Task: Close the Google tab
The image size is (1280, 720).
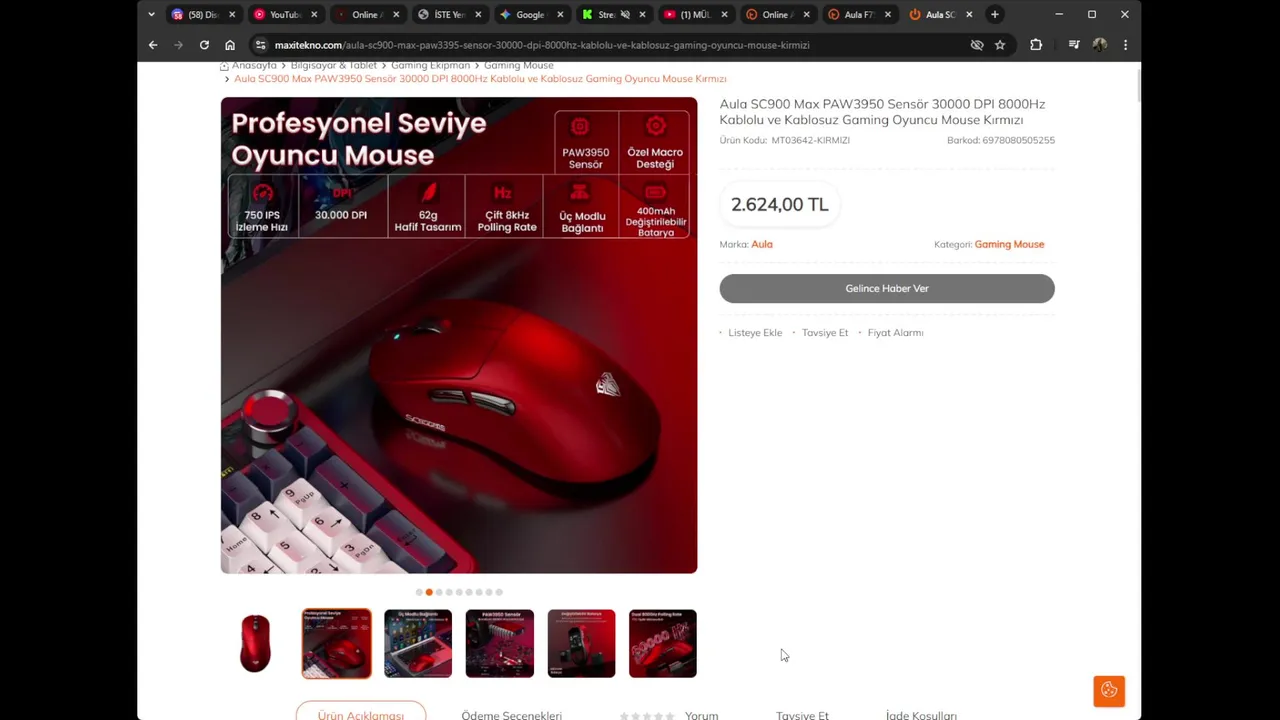Action: point(560,14)
